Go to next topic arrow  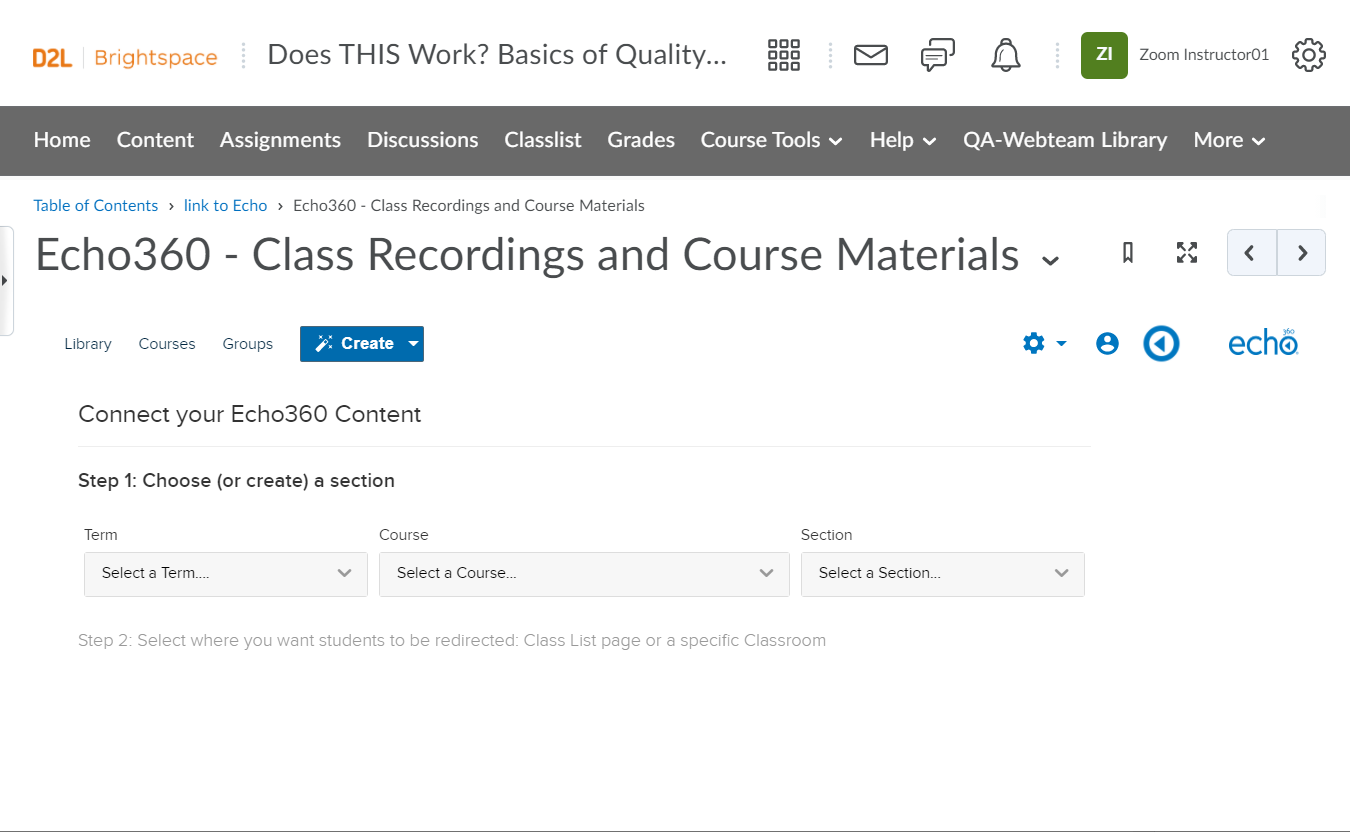click(1302, 253)
